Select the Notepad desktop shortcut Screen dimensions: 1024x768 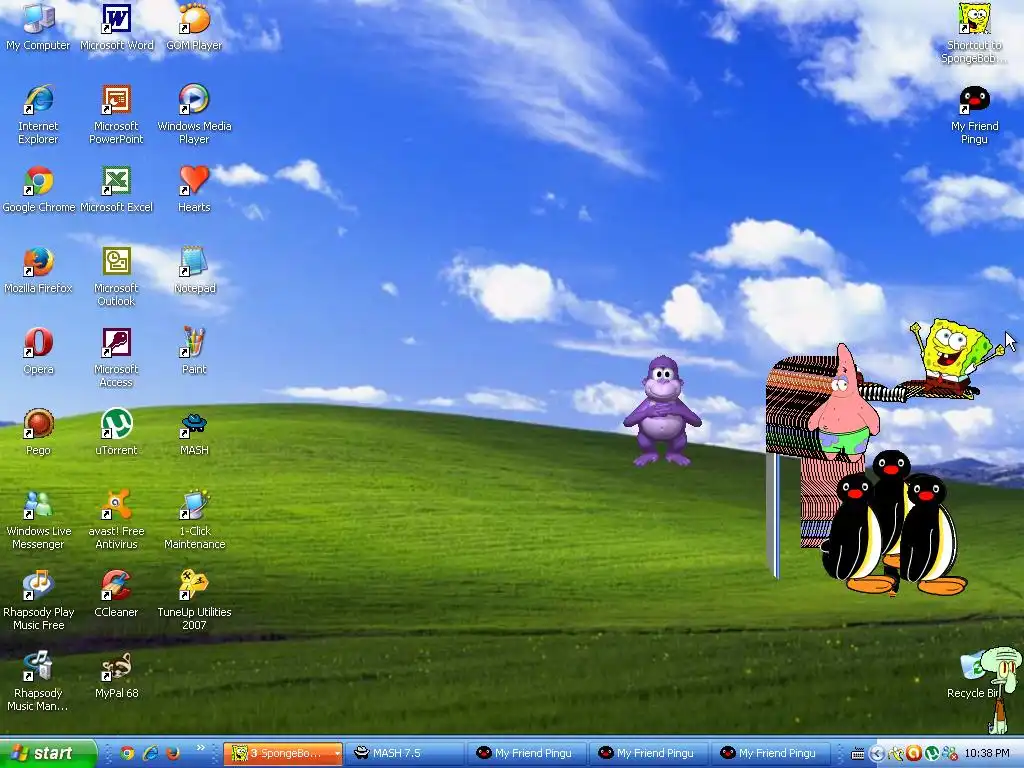click(194, 270)
